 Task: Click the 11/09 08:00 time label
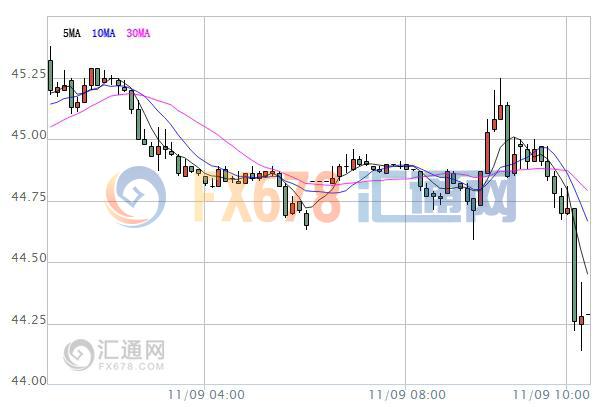pos(407,394)
